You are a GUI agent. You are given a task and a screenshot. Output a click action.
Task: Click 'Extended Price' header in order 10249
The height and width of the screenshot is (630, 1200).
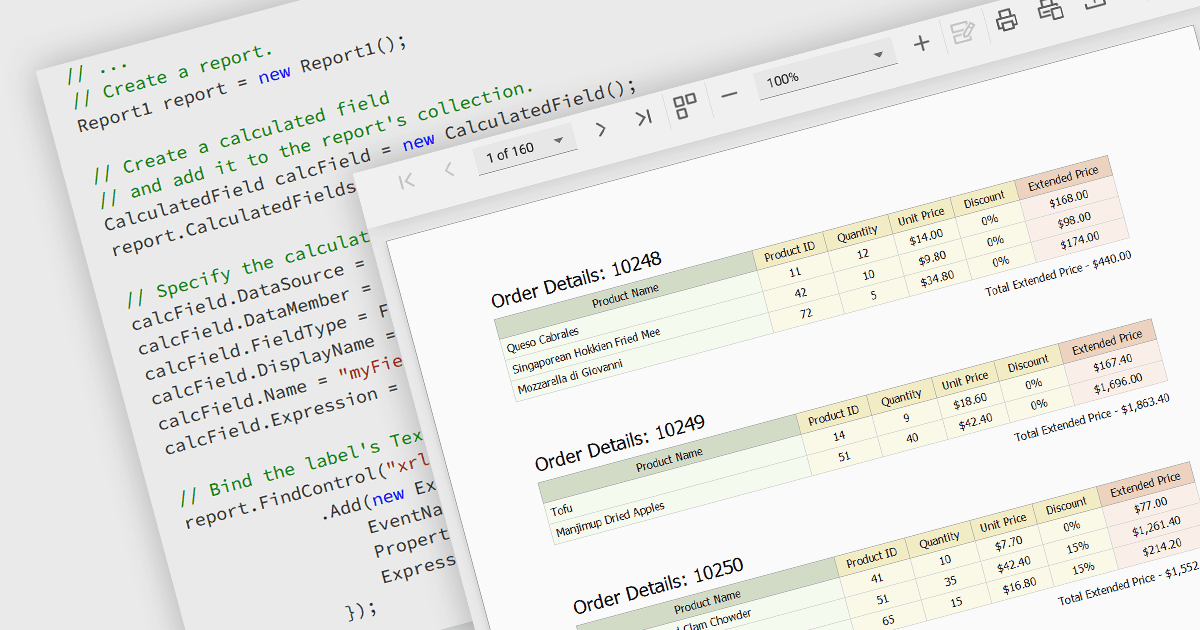[x=1106, y=342]
